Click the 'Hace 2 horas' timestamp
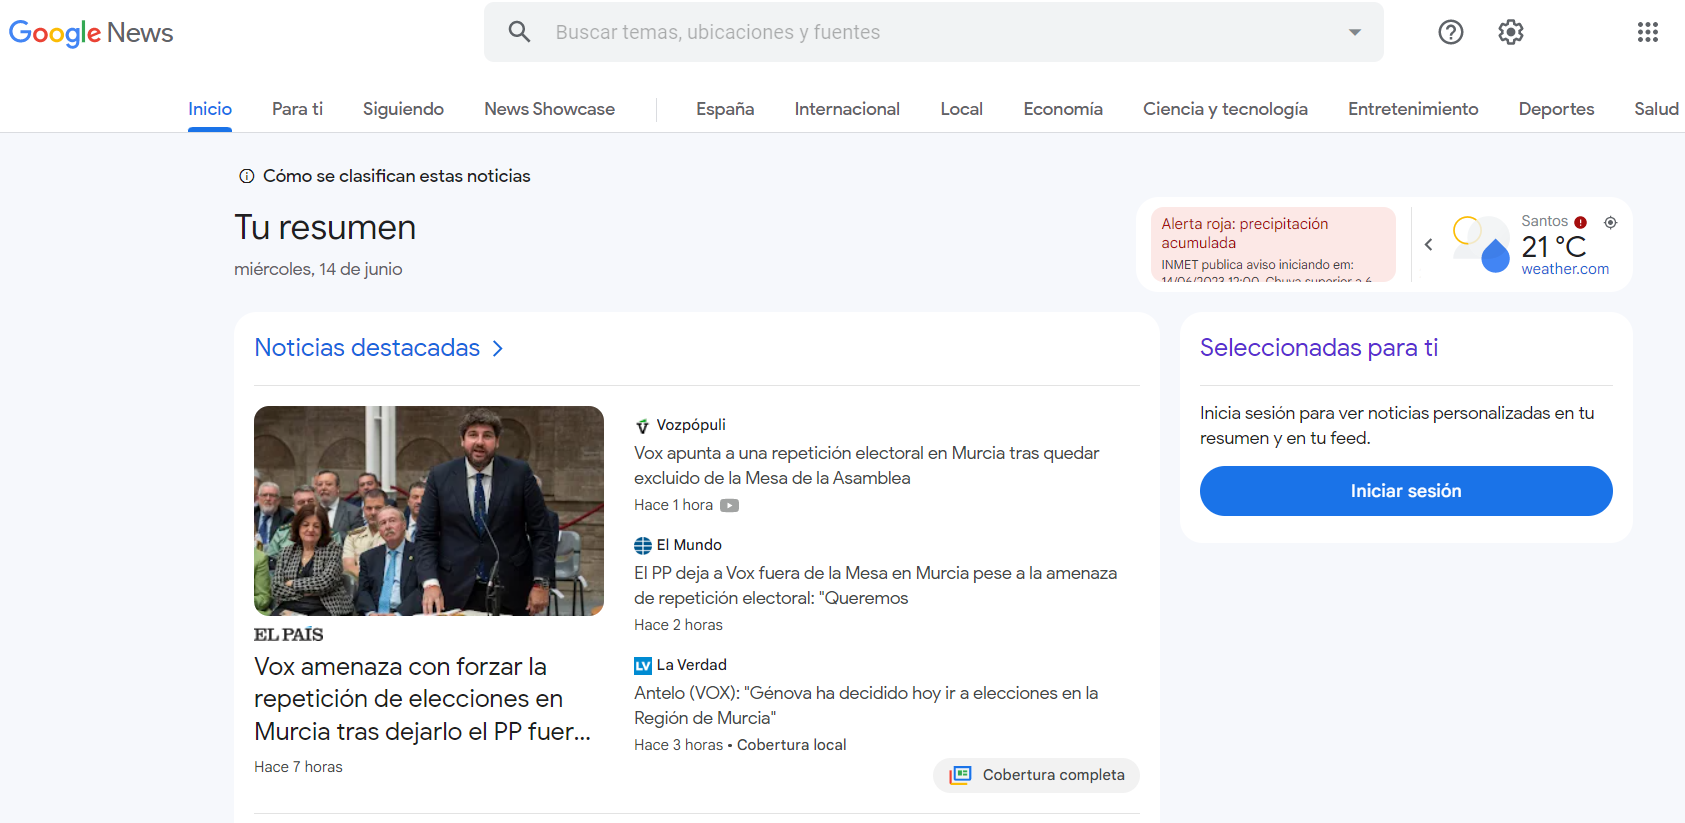 point(678,625)
